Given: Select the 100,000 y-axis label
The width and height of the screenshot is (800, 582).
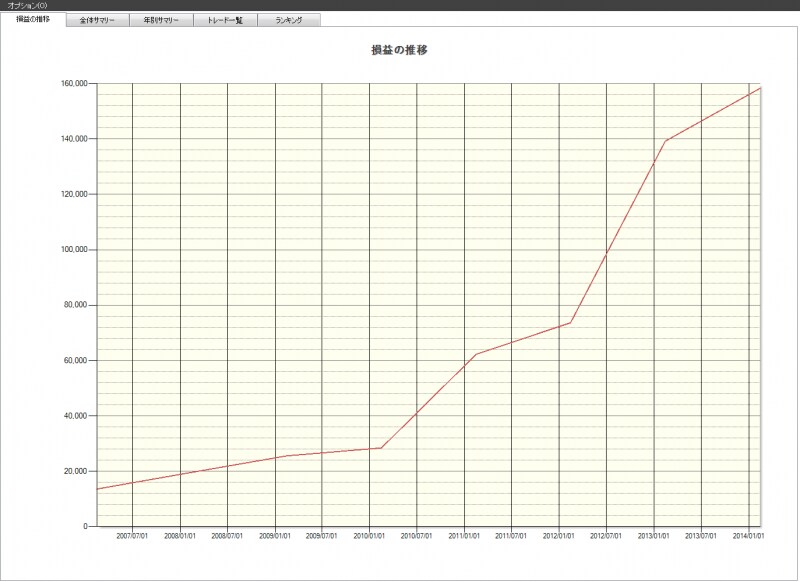Looking at the screenshot, I should (x=74, y=249).
